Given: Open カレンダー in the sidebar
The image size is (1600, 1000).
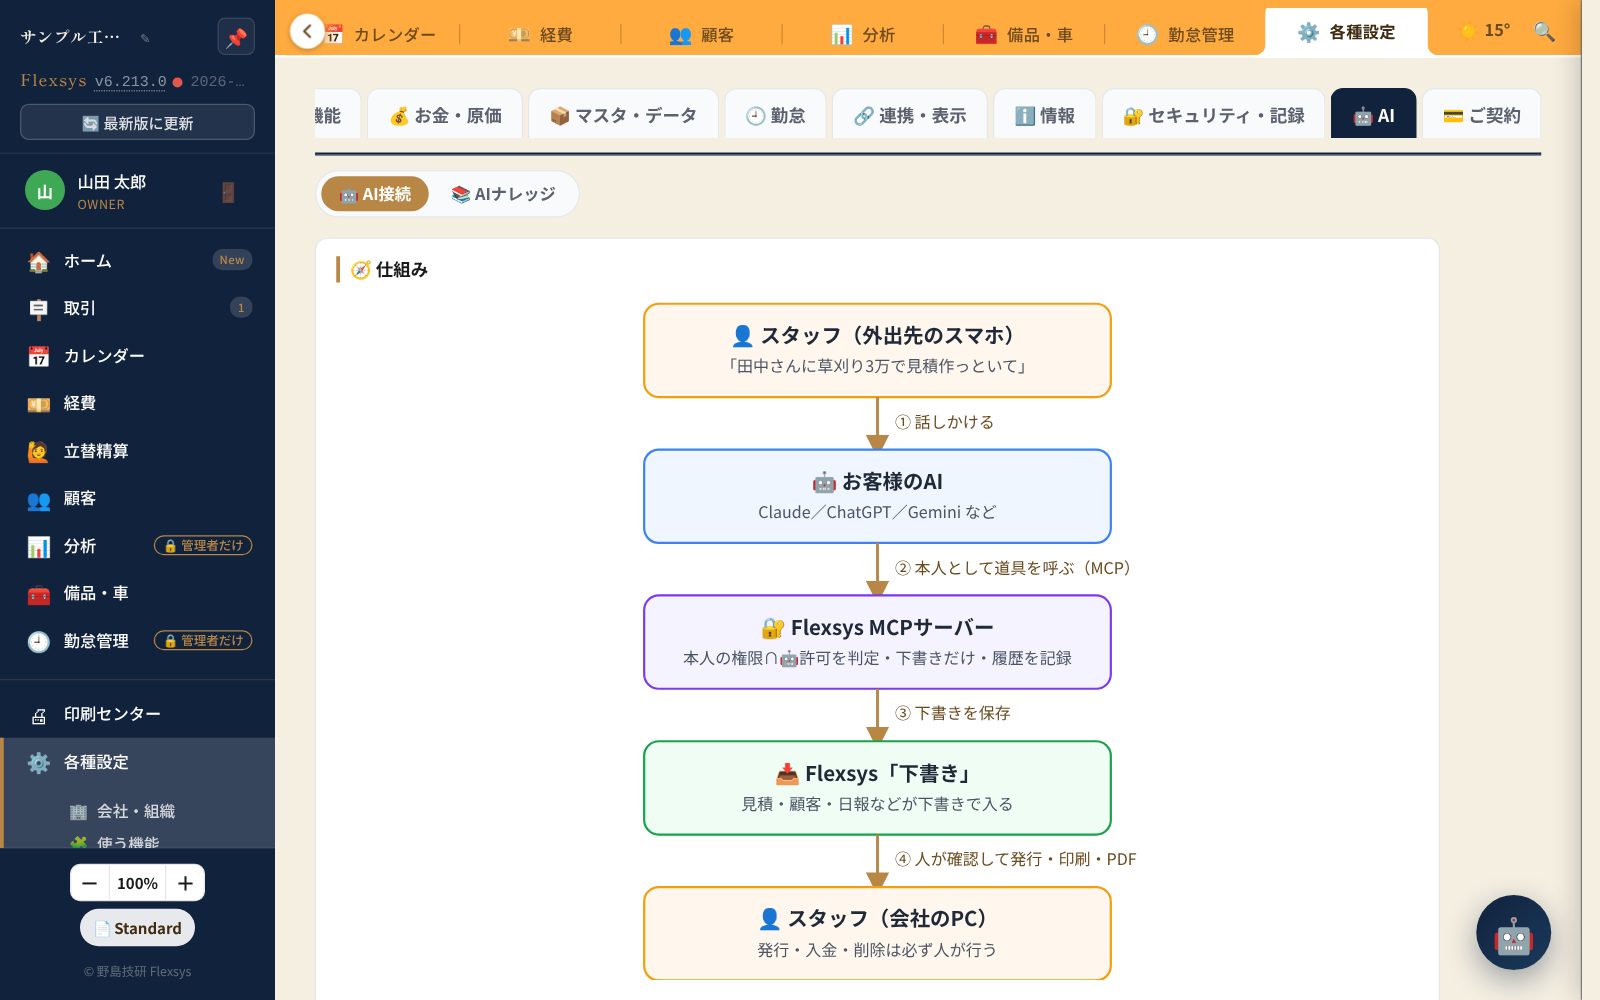Looking at the screenshot, I should tap(138, 356).
